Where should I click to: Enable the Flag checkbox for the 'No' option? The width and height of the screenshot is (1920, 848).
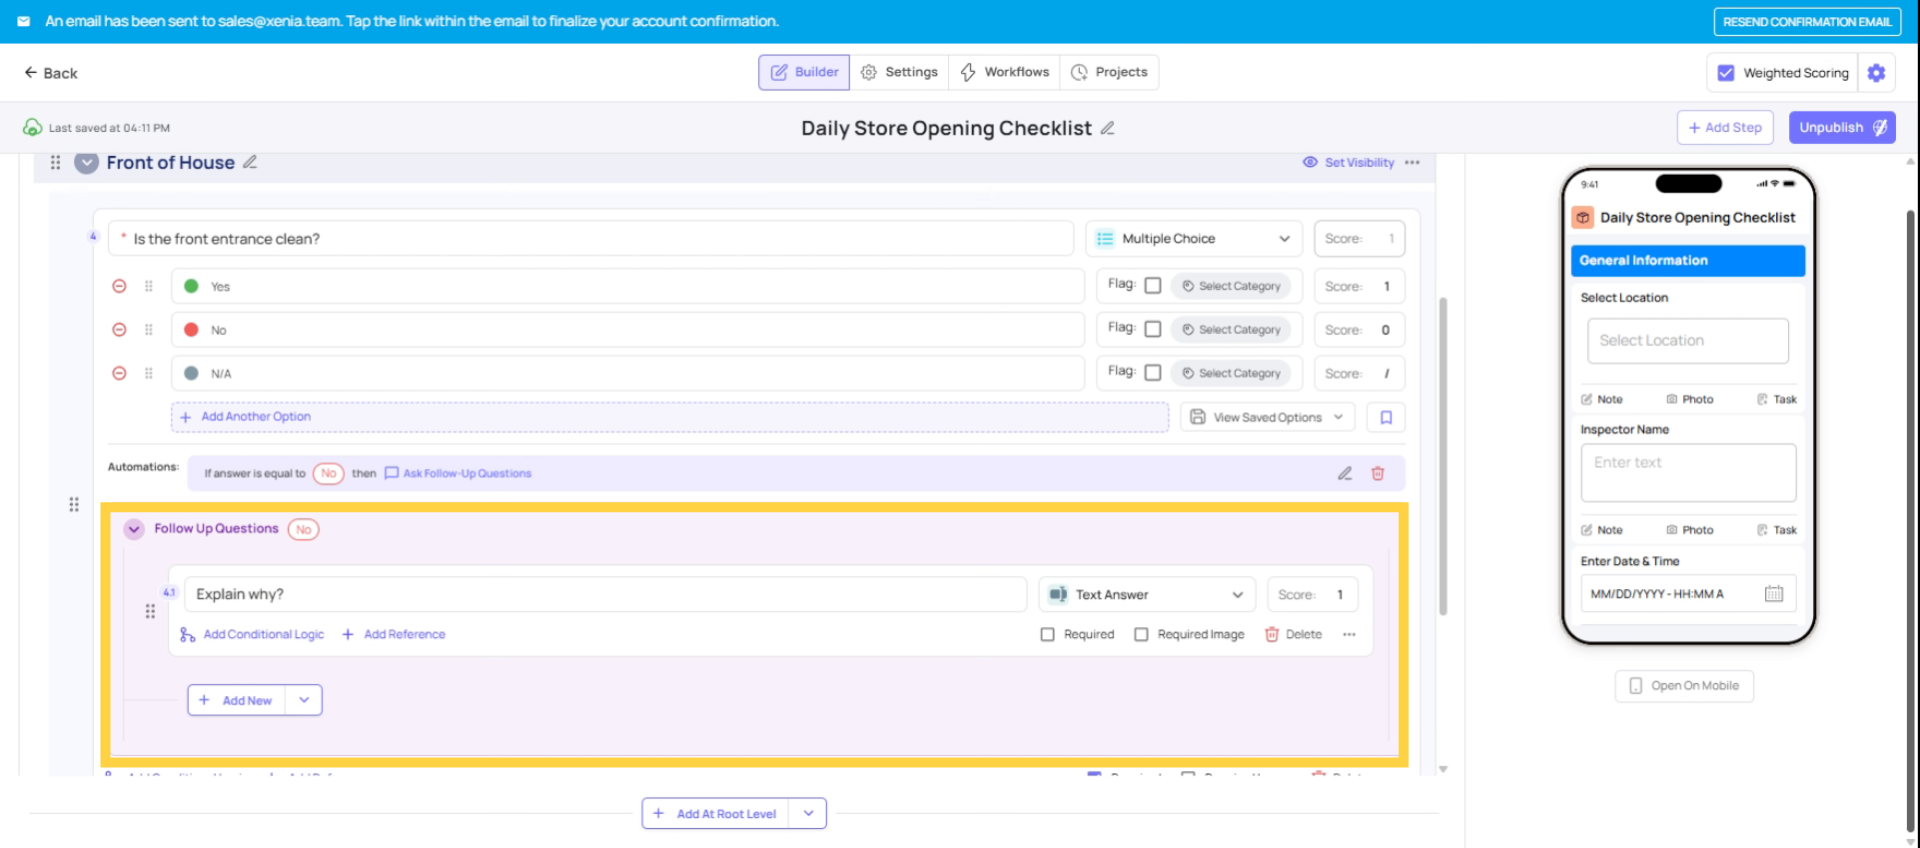pos(1152,329)
